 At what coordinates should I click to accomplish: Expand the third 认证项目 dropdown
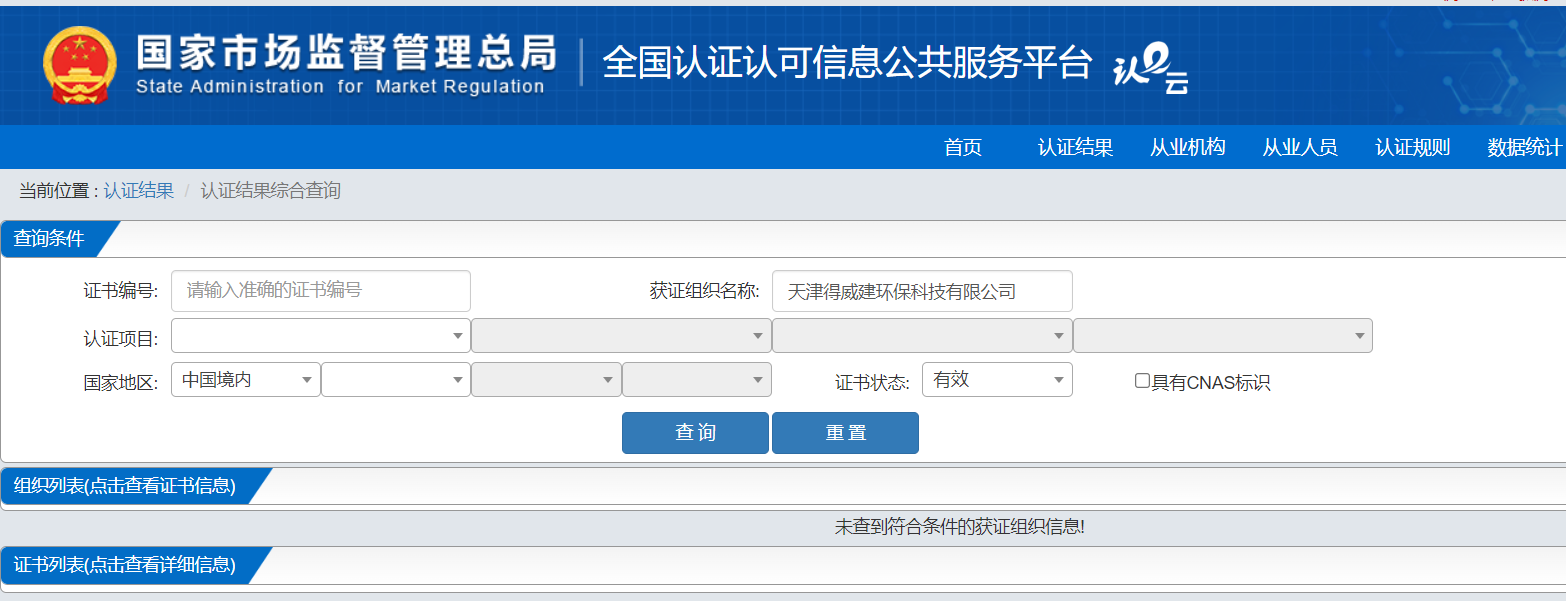pos(922,336)
